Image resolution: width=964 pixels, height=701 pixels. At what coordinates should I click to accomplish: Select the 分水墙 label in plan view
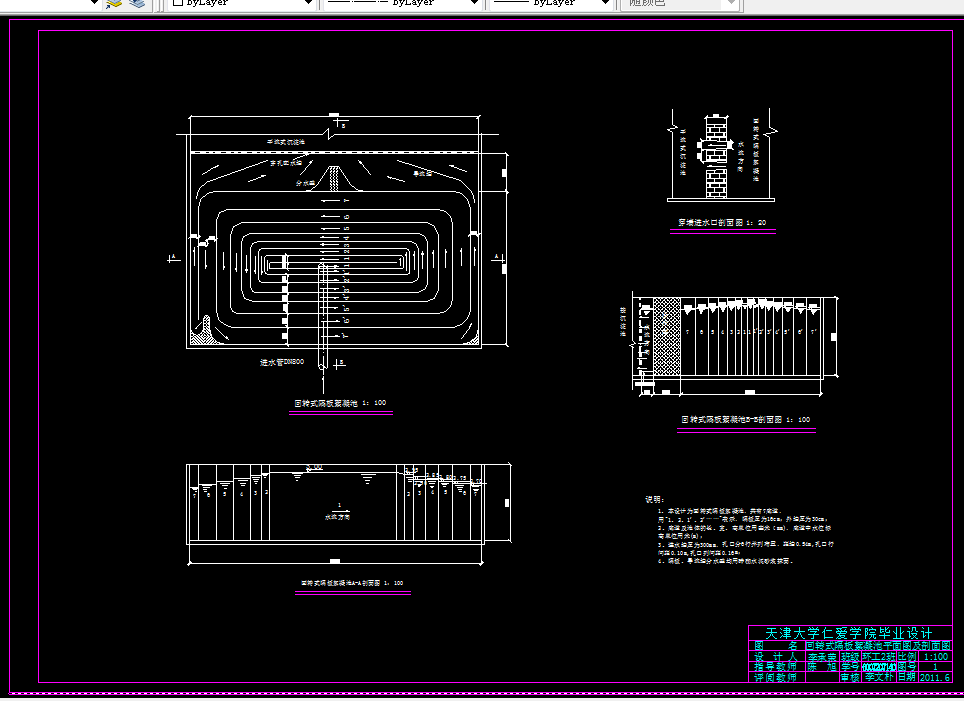(306, 183)
